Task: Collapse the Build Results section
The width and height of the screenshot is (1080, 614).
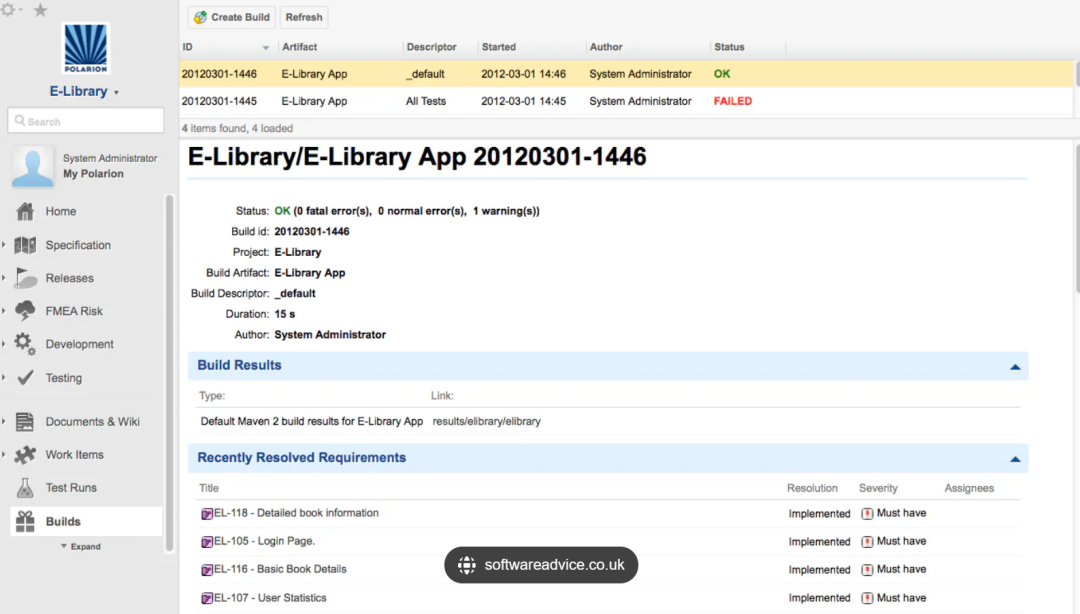Action: [x=1015, y=366]
